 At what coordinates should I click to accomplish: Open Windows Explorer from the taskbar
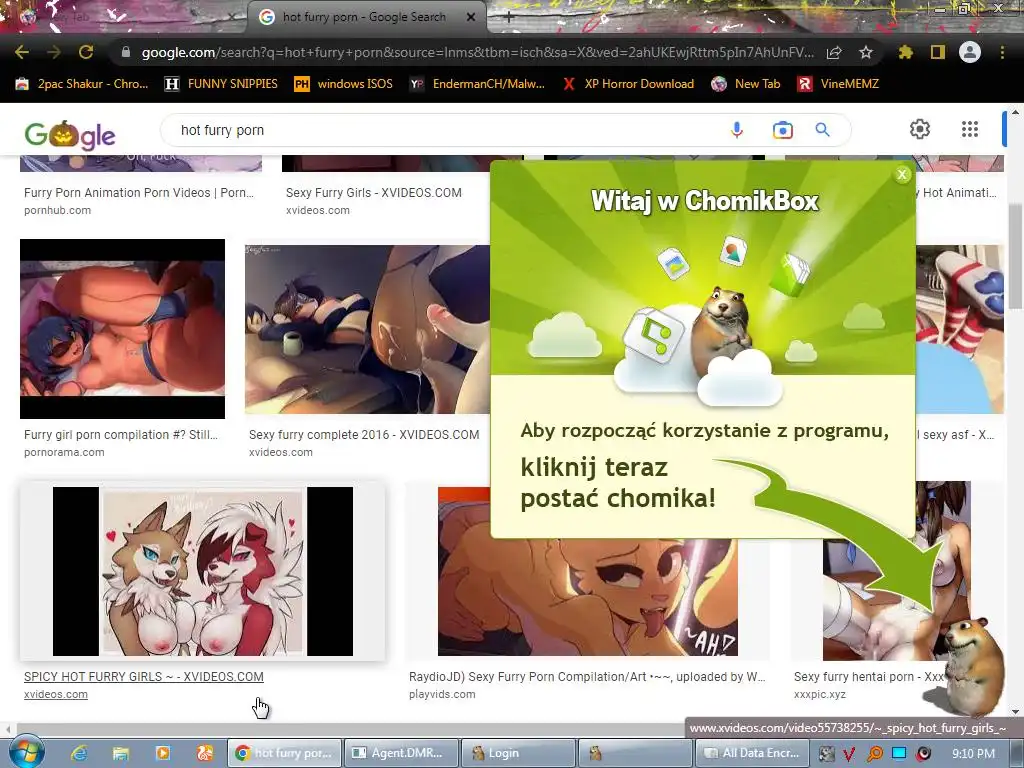point(121,753)
